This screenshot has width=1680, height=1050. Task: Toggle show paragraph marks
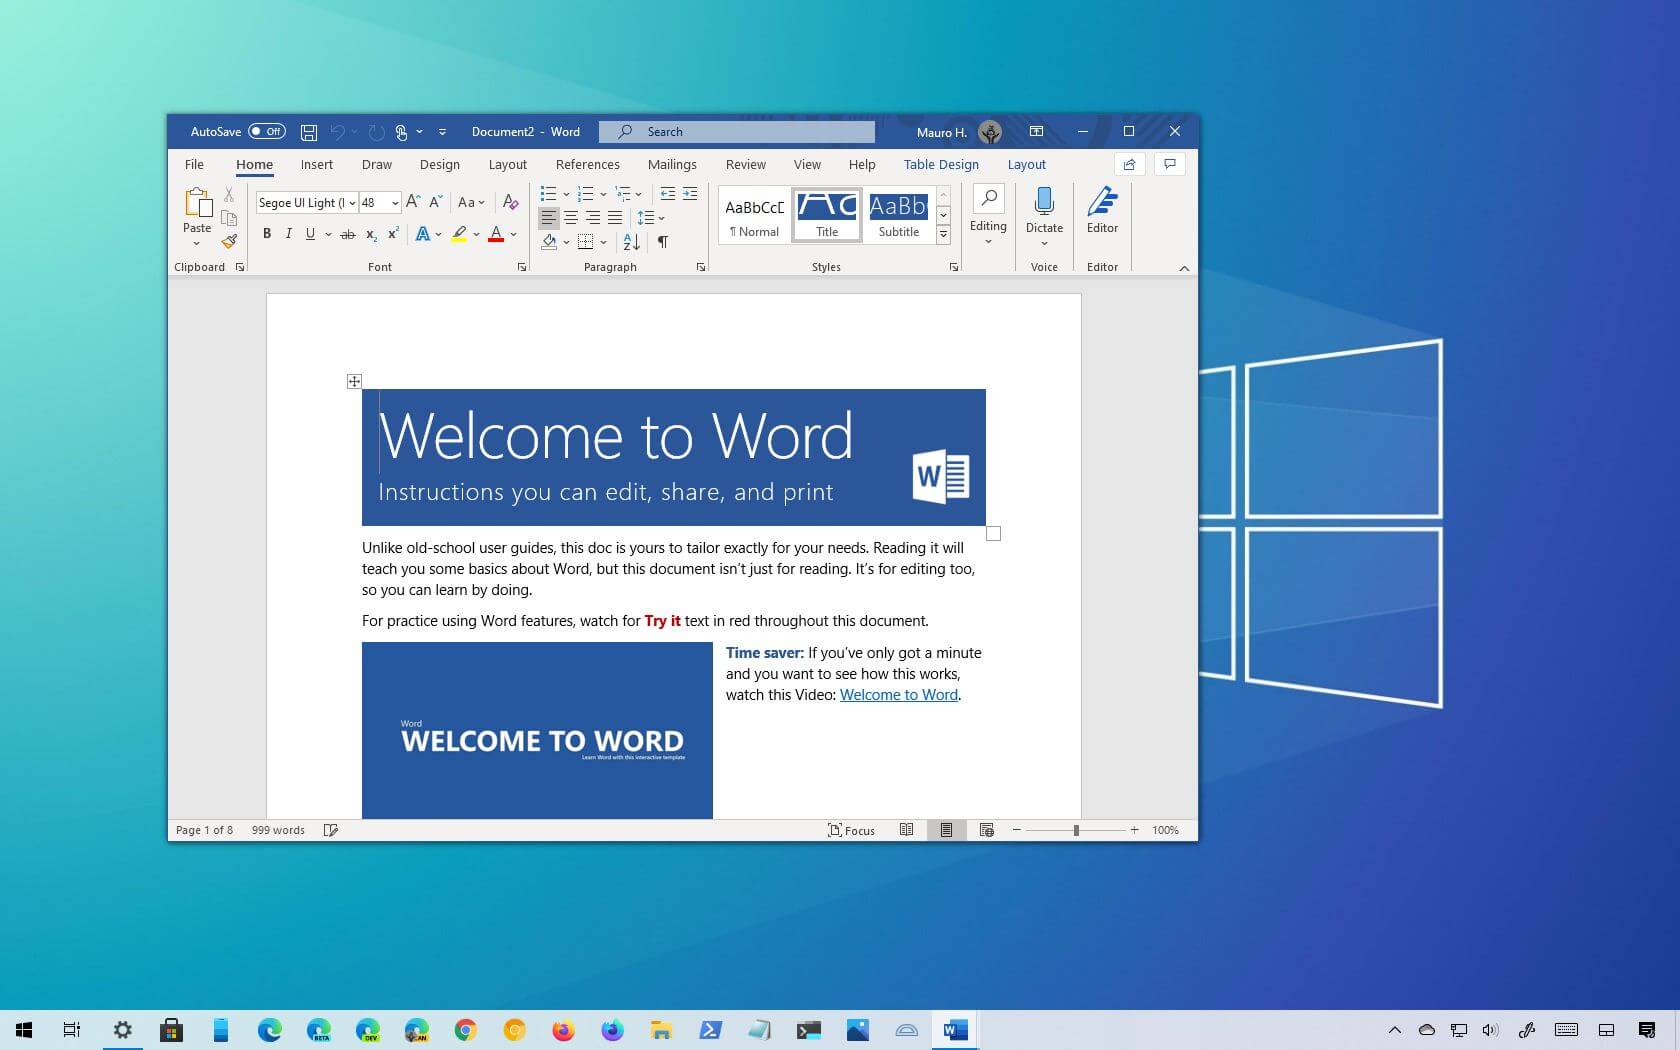[662, 242]
